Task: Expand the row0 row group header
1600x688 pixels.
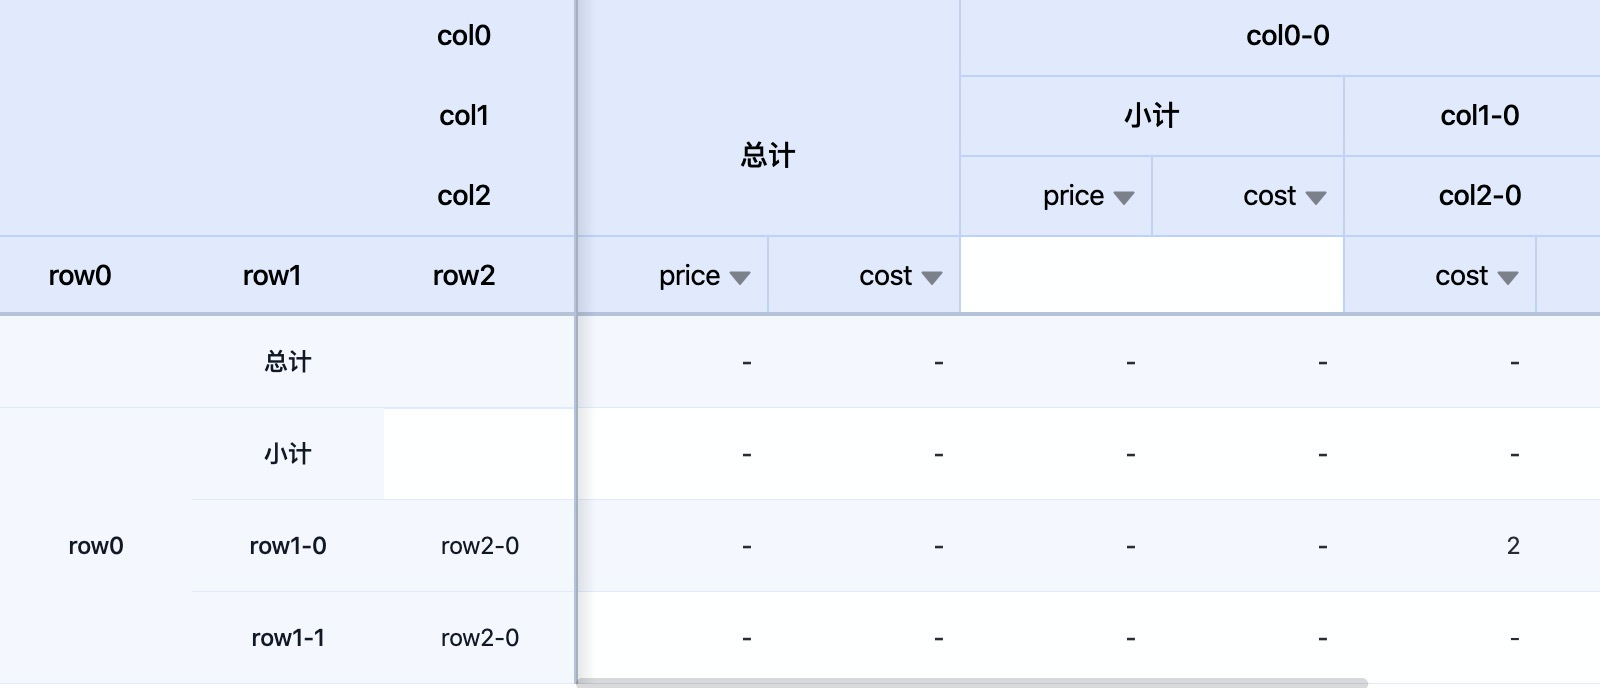Action: [95, 546]
